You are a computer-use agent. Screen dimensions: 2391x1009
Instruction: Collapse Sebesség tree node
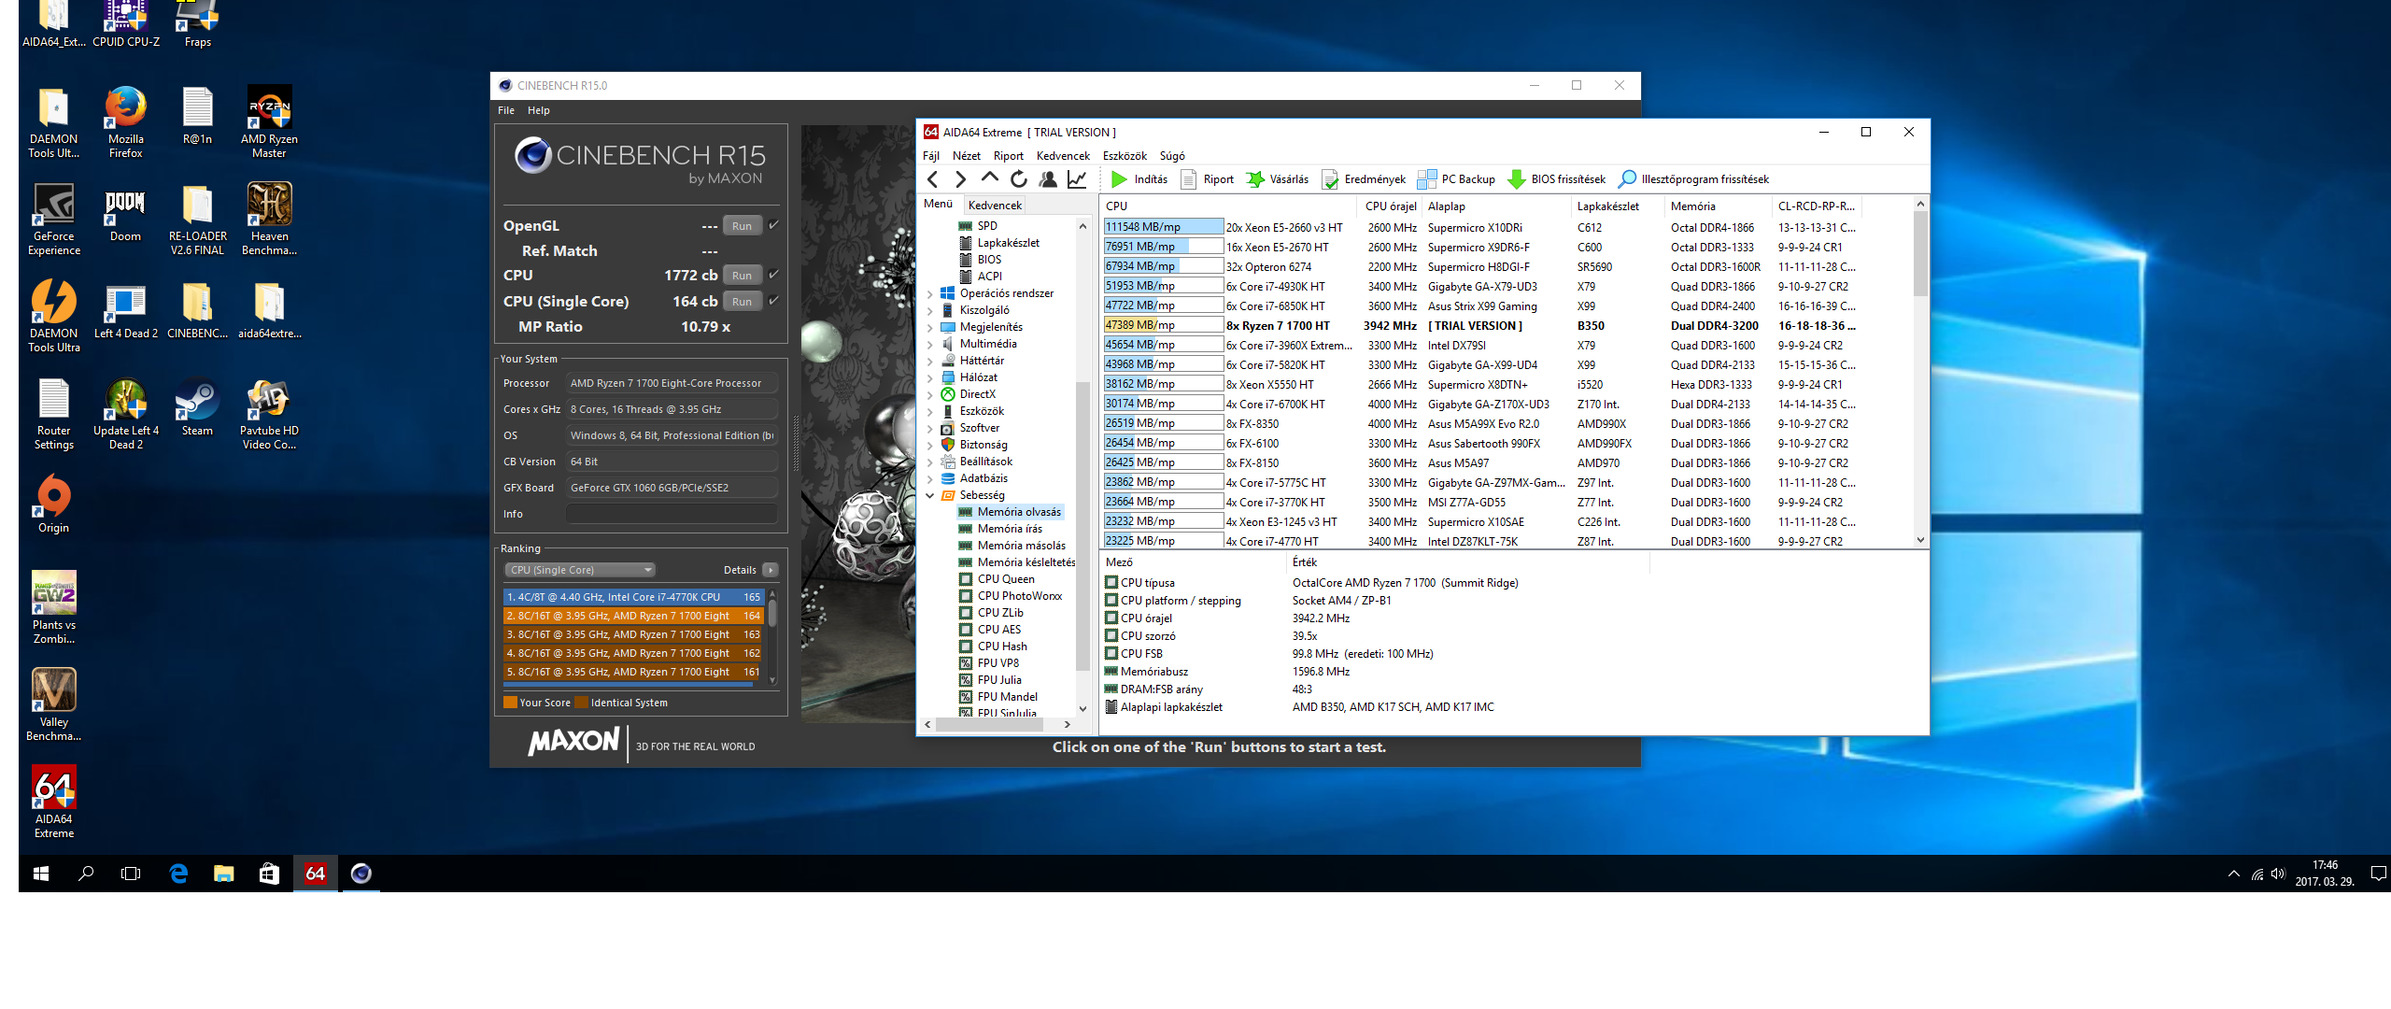coord(930,495)
